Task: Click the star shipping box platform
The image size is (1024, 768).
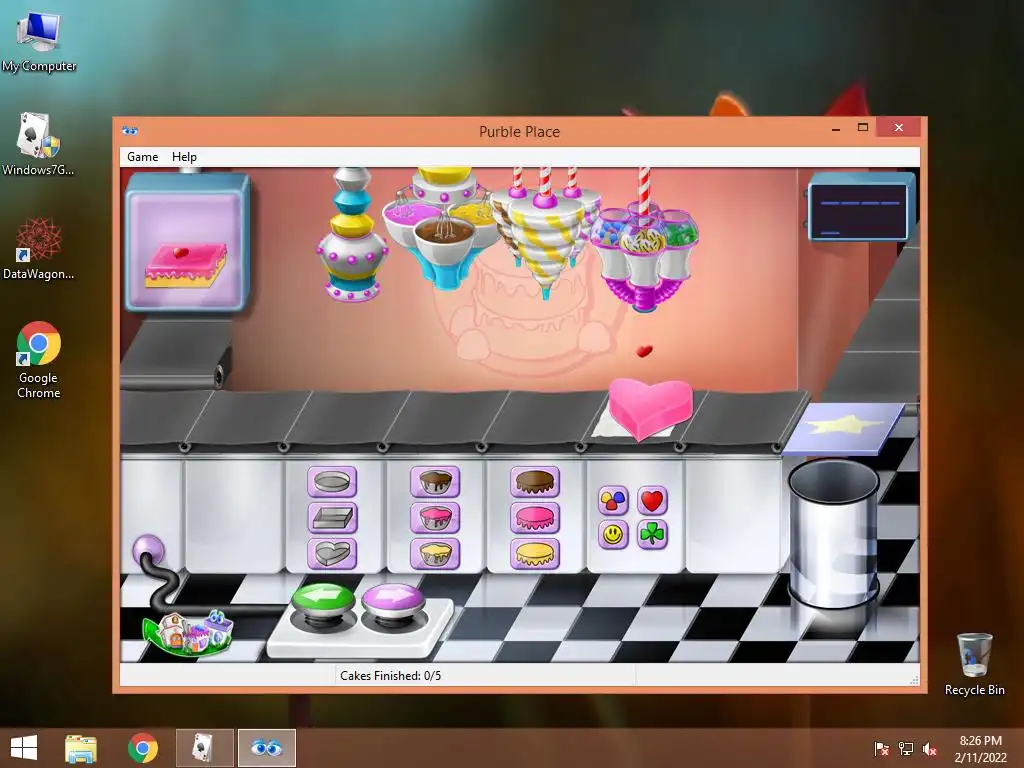Action: [842, 428]
